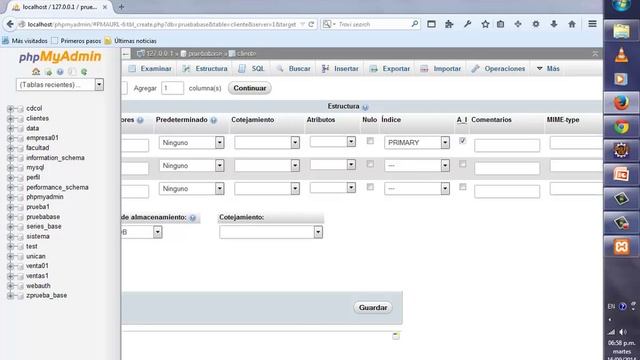Open the query console icon at bottom

coord(396,336)
